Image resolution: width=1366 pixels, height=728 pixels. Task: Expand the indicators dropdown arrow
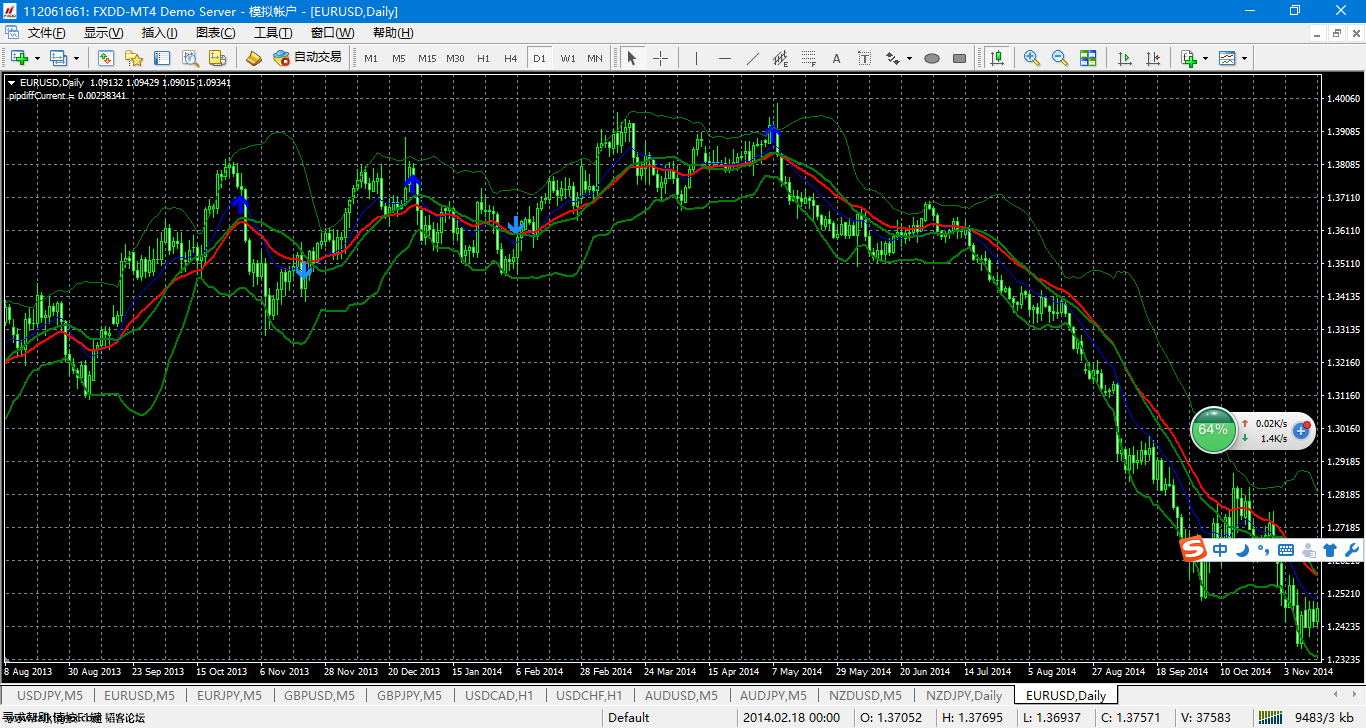click(1206, 58)
